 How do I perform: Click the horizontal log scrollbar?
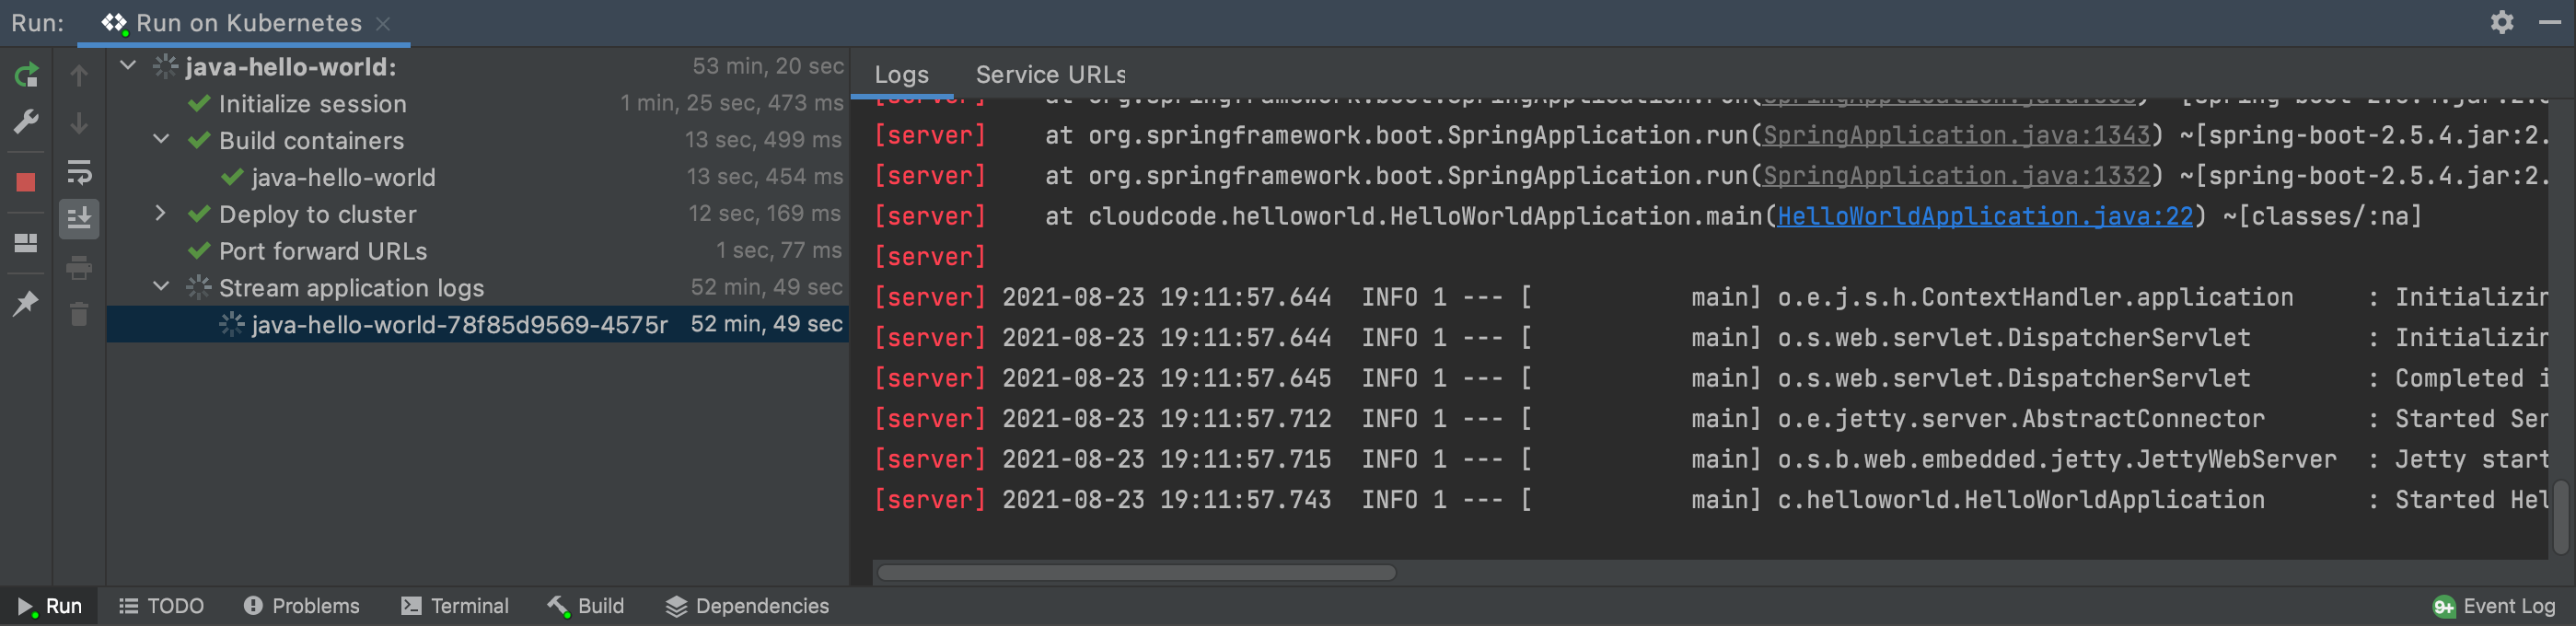[1136, 572]
